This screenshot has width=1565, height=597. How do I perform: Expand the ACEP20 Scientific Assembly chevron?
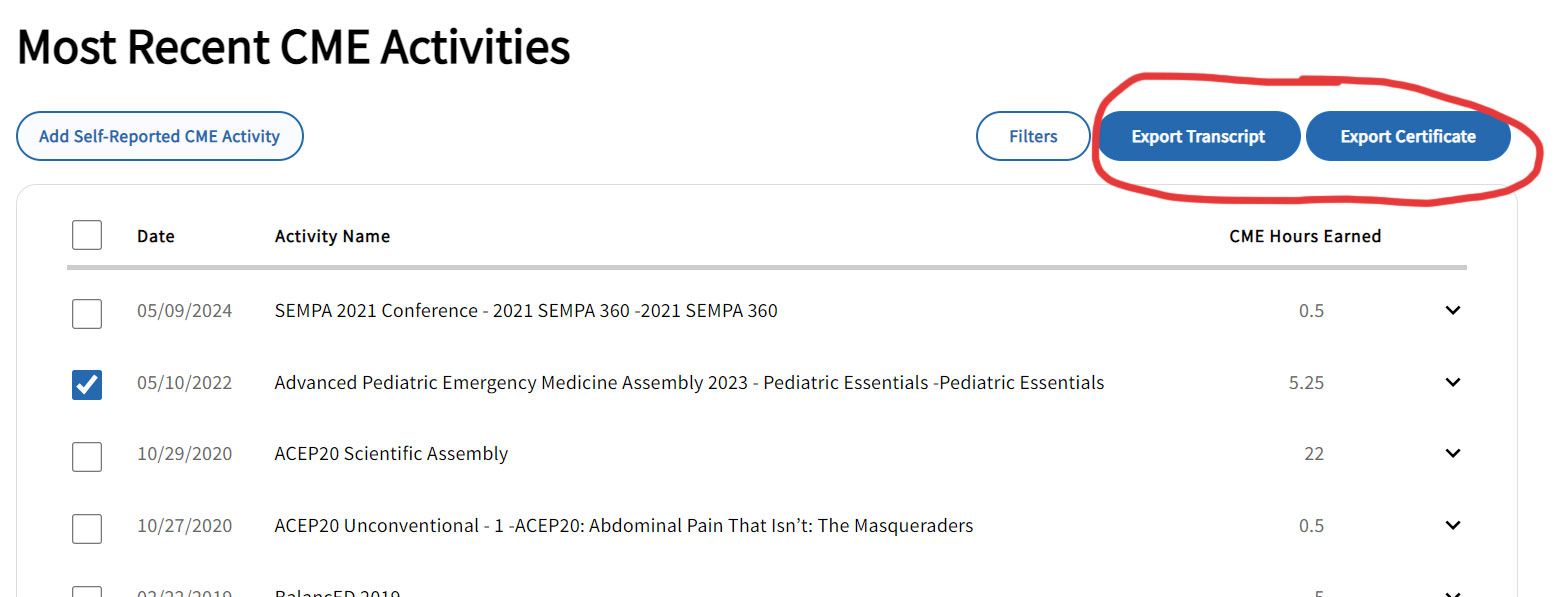coord(1453,454)
